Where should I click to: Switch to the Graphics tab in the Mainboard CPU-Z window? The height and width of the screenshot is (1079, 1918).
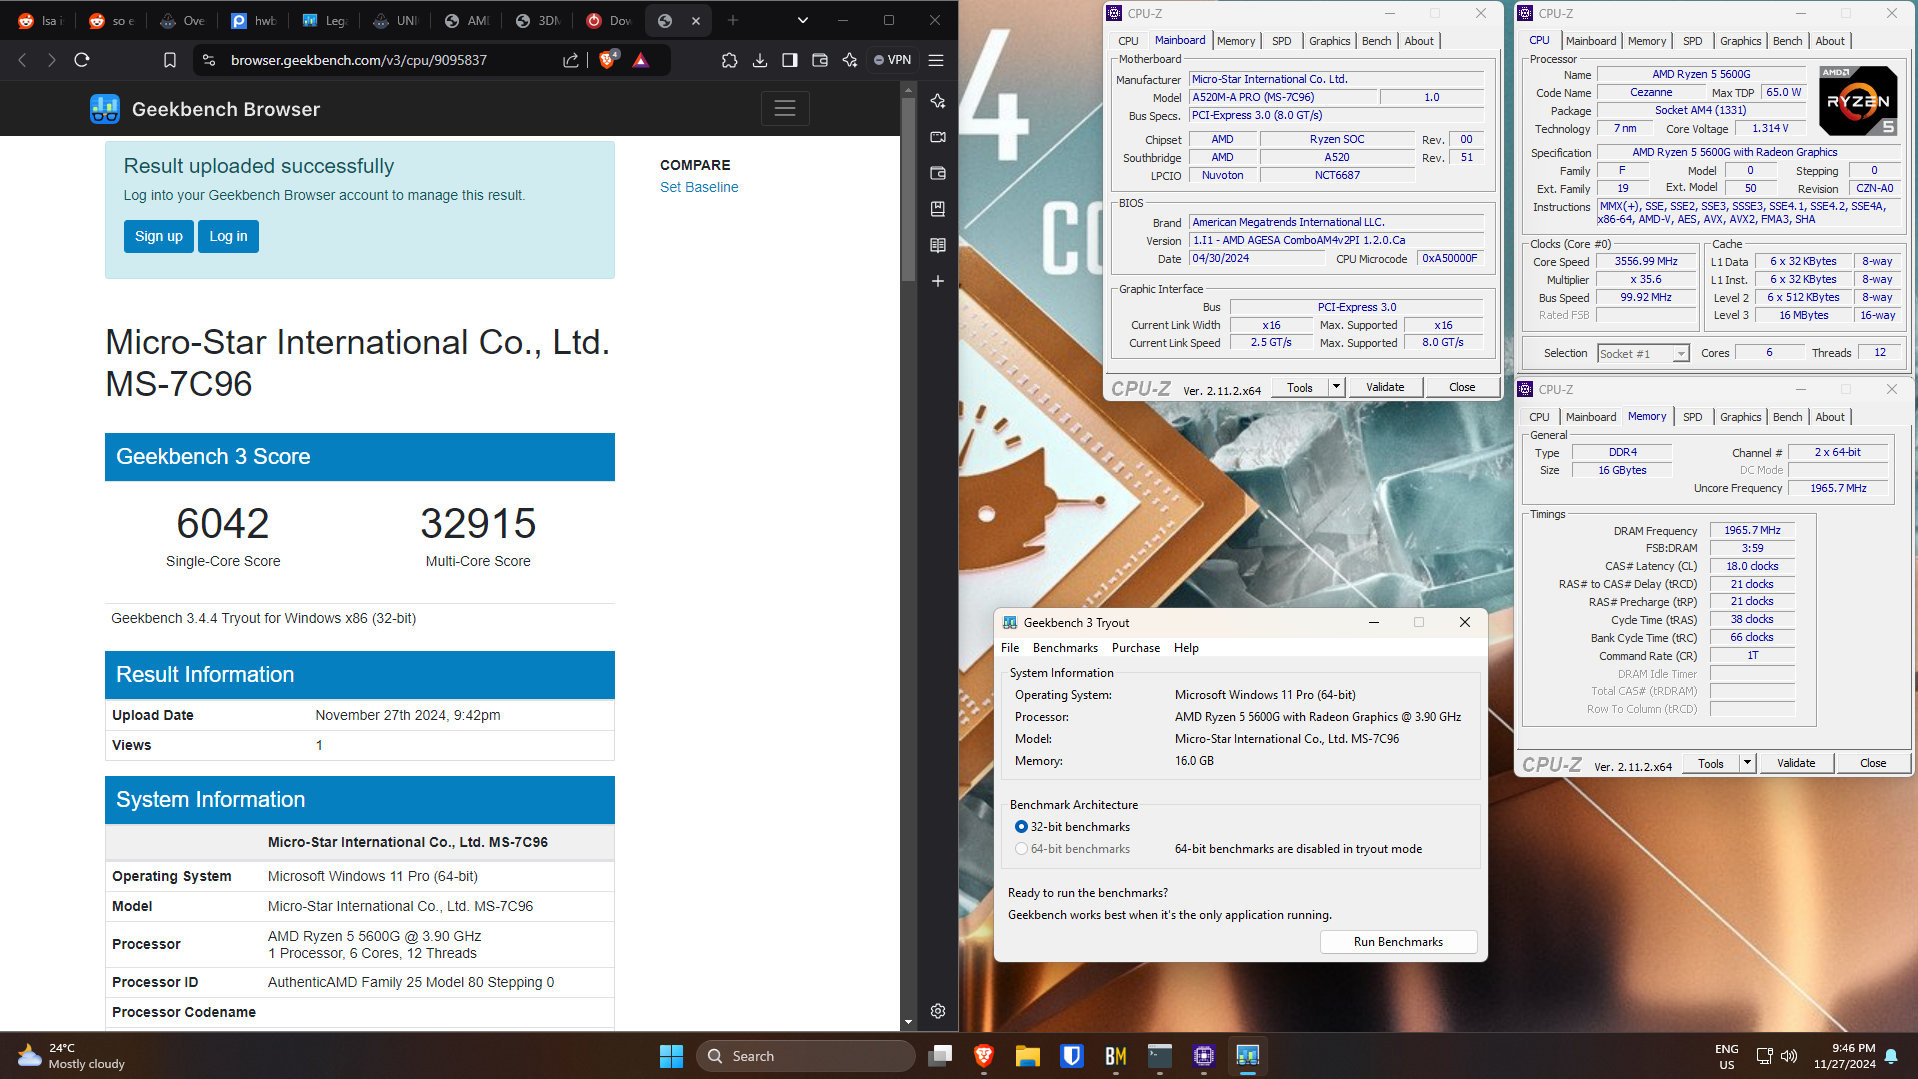pyautogui.click(x=1329, y=41)
